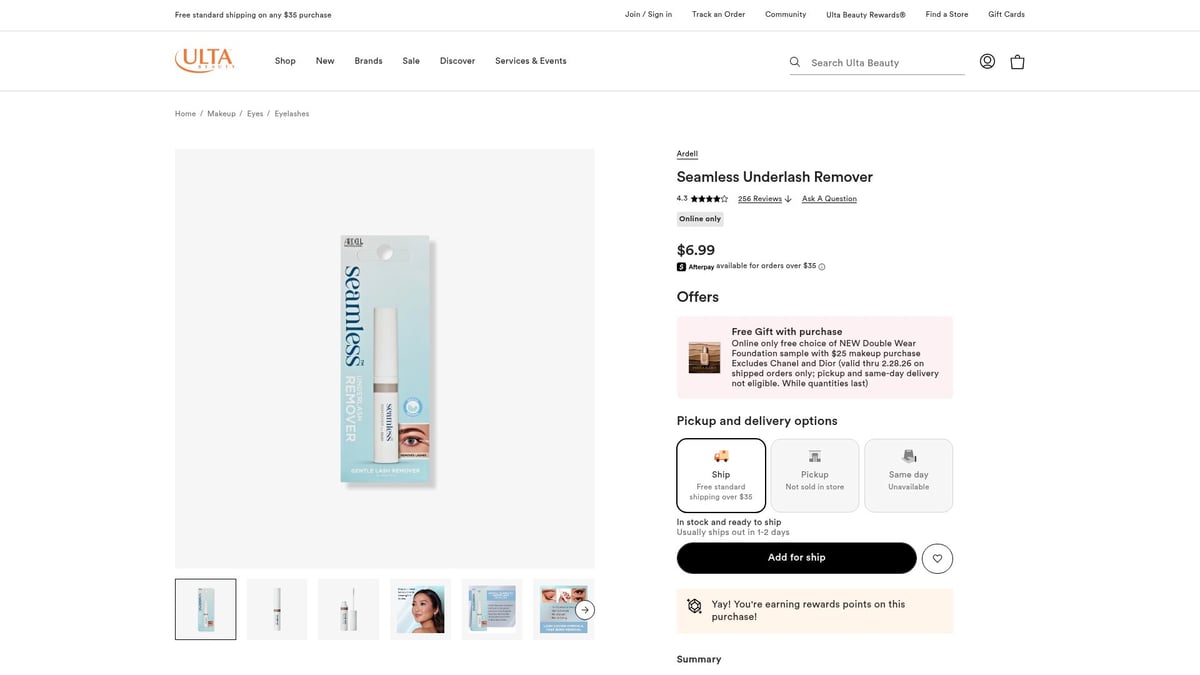Click the Ulta Beauty logo
This screenshot has width=1200, height=675.
point(204,60)
